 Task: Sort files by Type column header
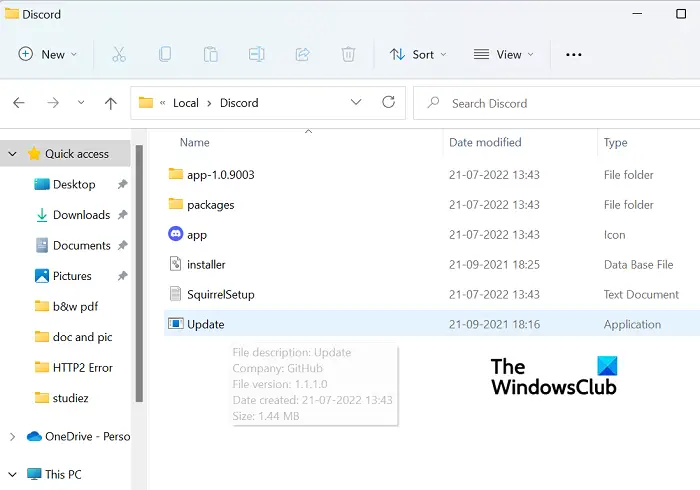(x=615, y=142)
